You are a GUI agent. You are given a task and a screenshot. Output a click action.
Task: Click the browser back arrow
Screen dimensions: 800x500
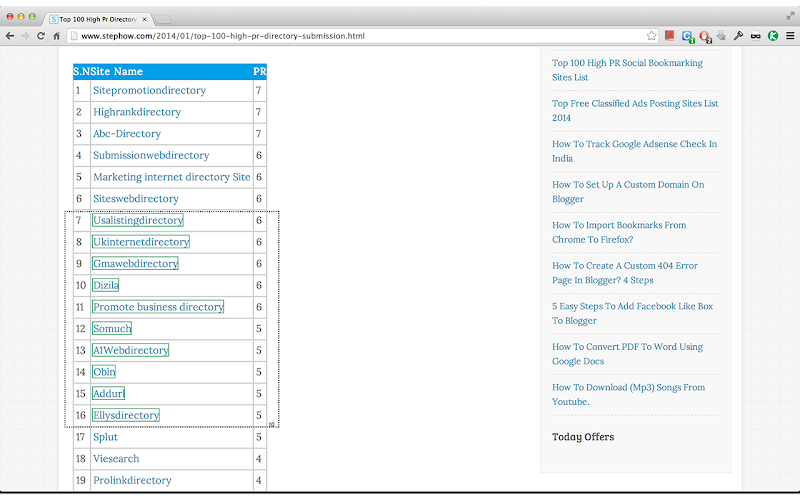tap(10, 36)
